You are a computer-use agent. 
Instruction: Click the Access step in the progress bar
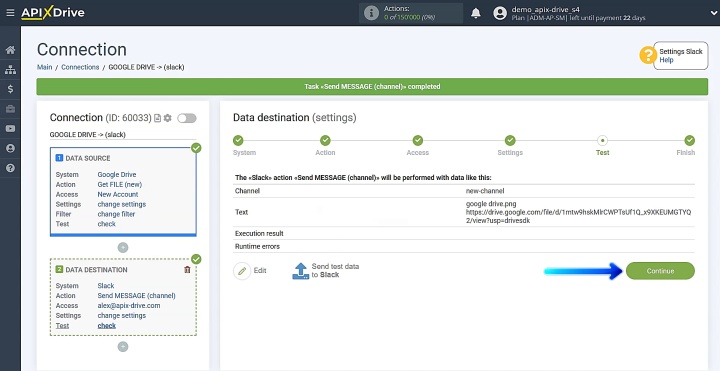pos(417,141)
